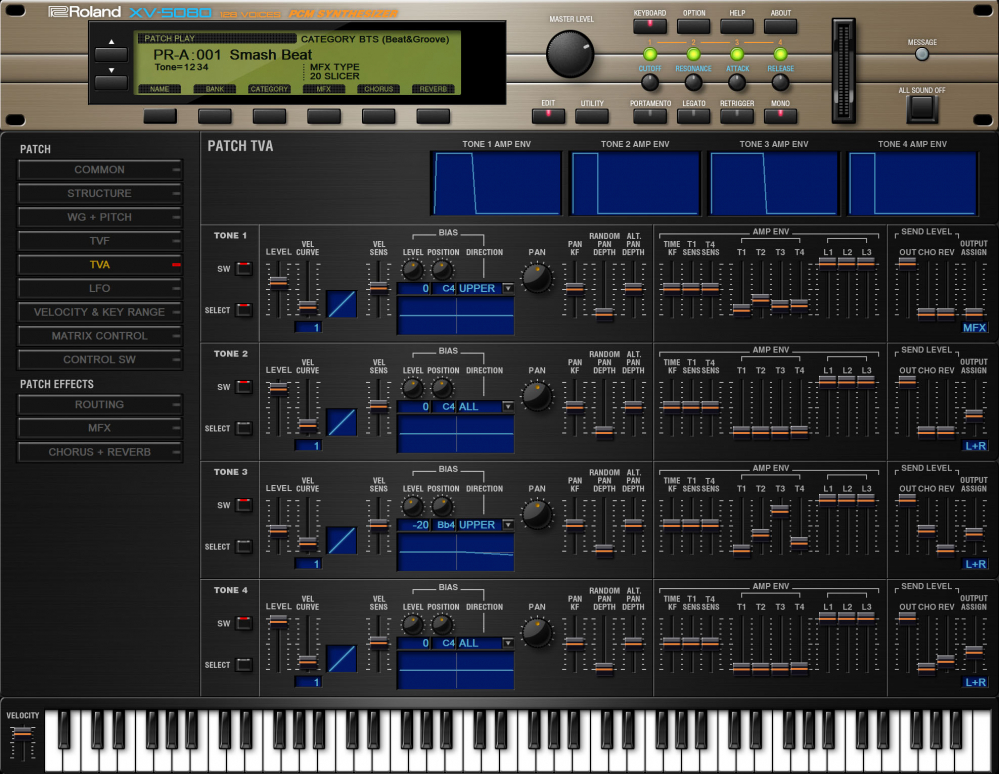Toggle the Tone 3 SW switch

tap(244, 505)
